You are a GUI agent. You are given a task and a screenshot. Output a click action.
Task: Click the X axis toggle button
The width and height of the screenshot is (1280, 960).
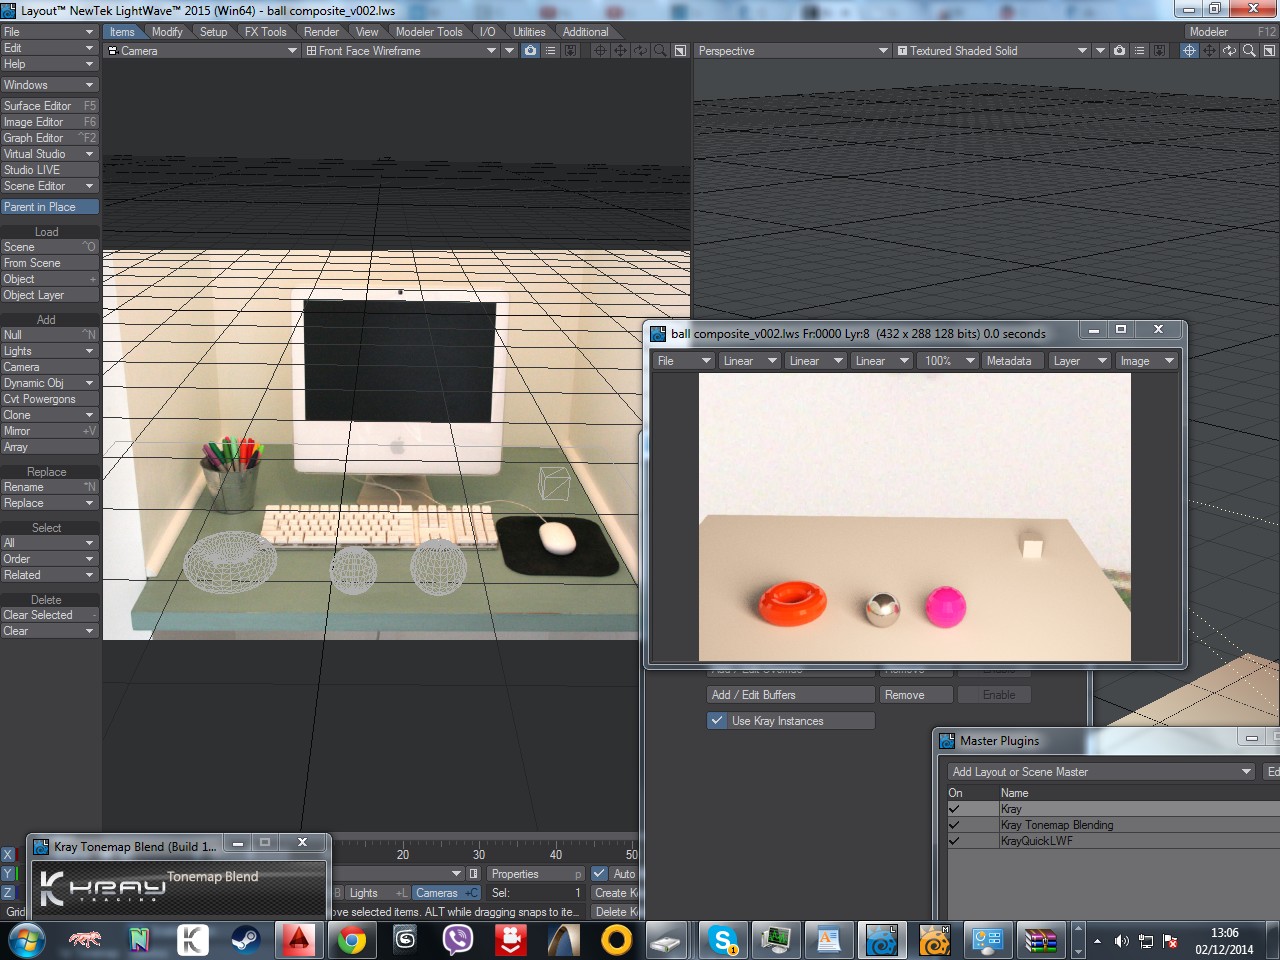[8, 855]
